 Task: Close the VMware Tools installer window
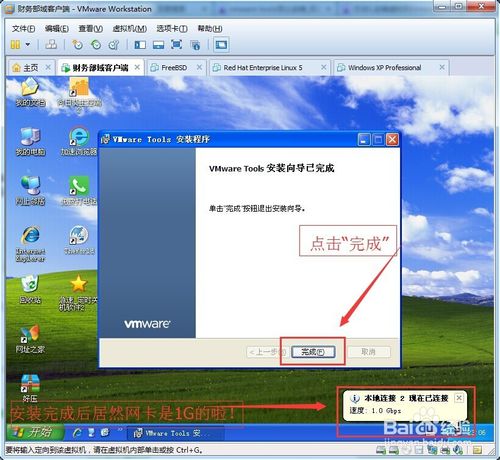[x=392, y=140]
